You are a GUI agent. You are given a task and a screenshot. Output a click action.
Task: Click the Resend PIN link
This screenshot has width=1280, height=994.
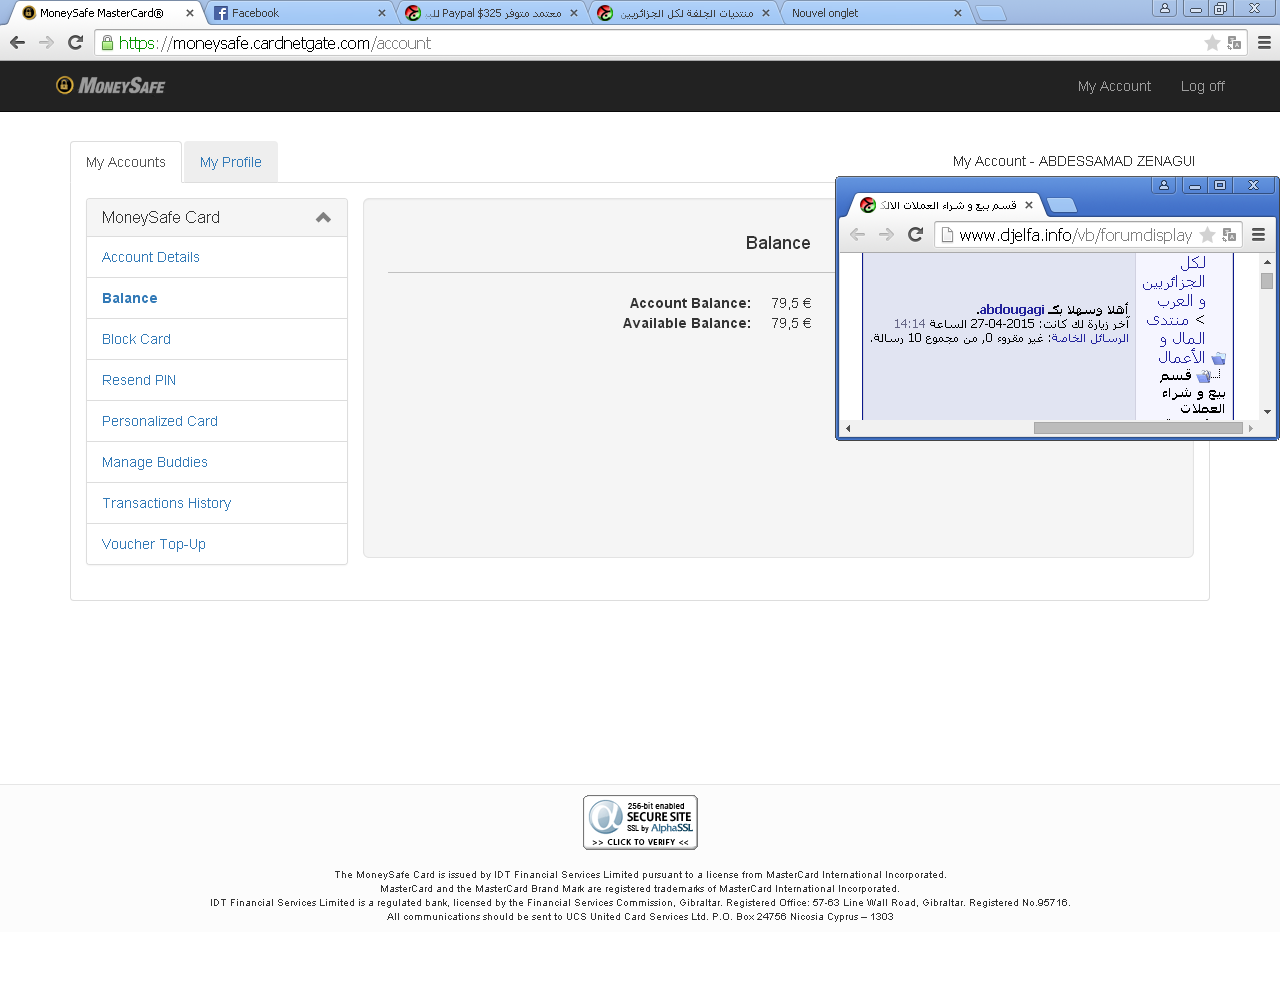[x=139, y=380]
